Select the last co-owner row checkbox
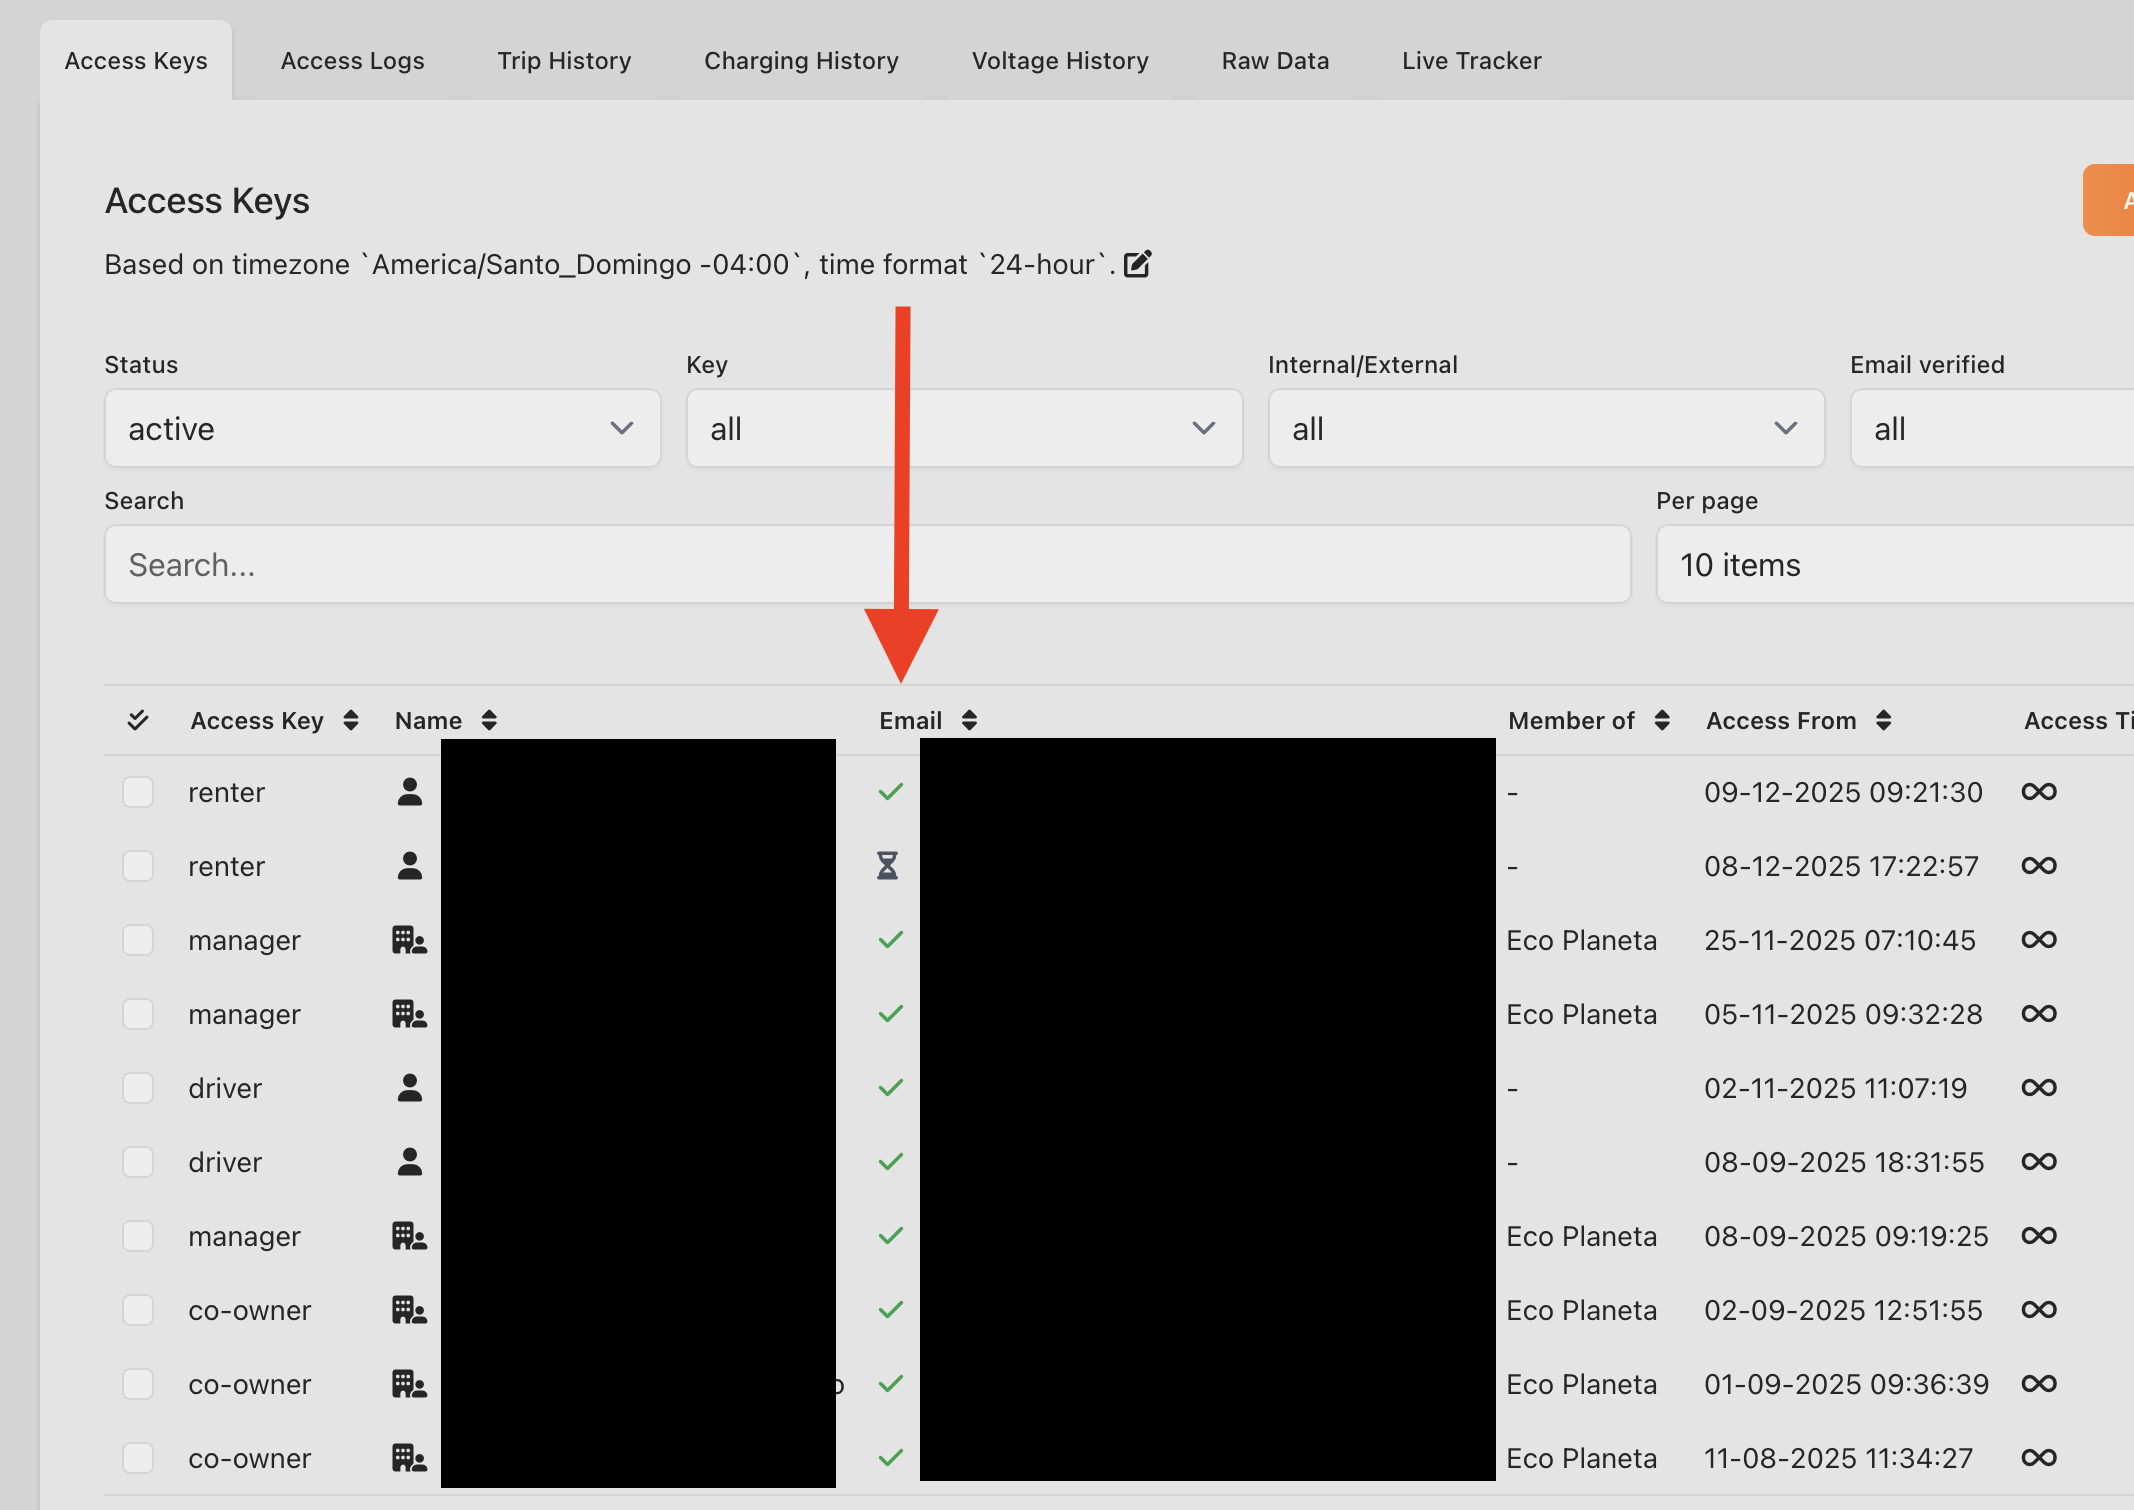The height and width of the screenshot is (1510, 2134). coord(138,1458)
